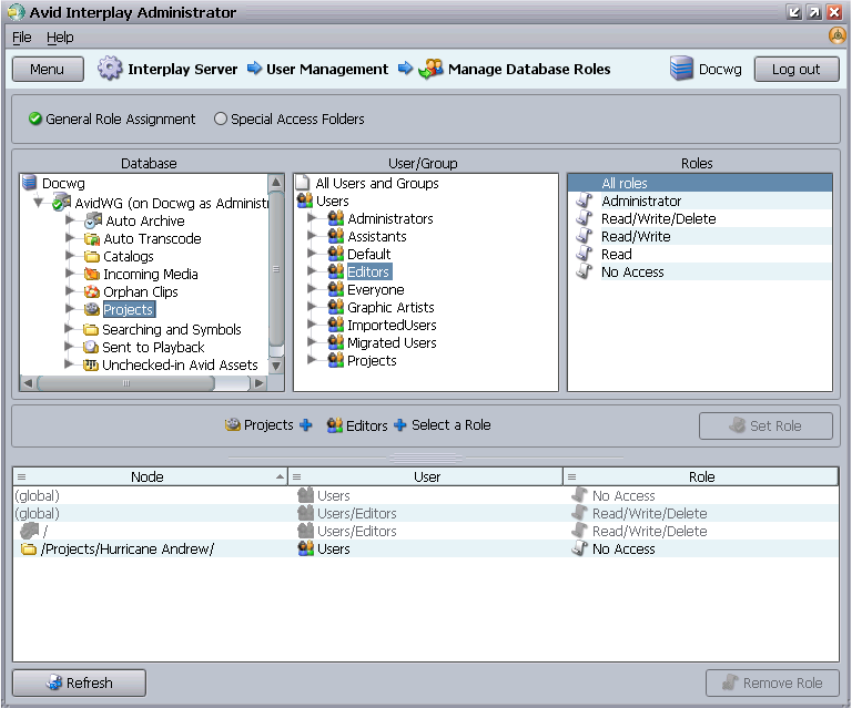
Task: Click the Hurricane Andrew folder icon in table
Action: 28,549
